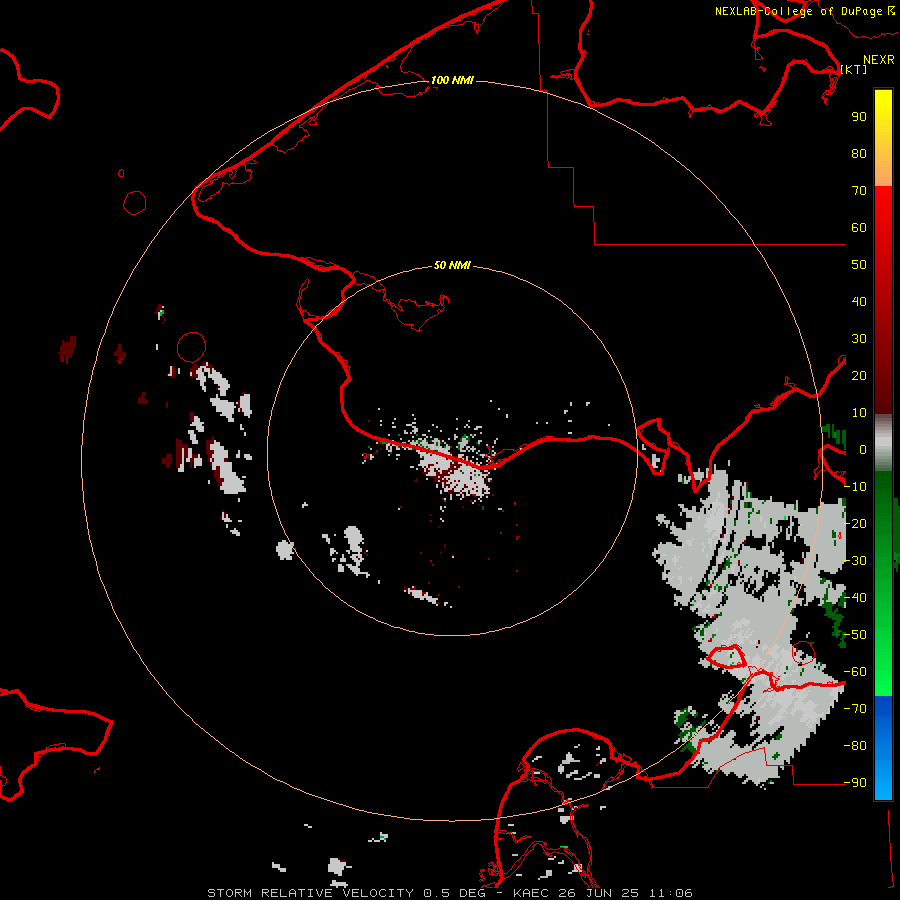Image resolution: width=900 pixels, height=900 pixels.
Task: Click the 70 value on the velocity scale
Action: coord(859,191)
